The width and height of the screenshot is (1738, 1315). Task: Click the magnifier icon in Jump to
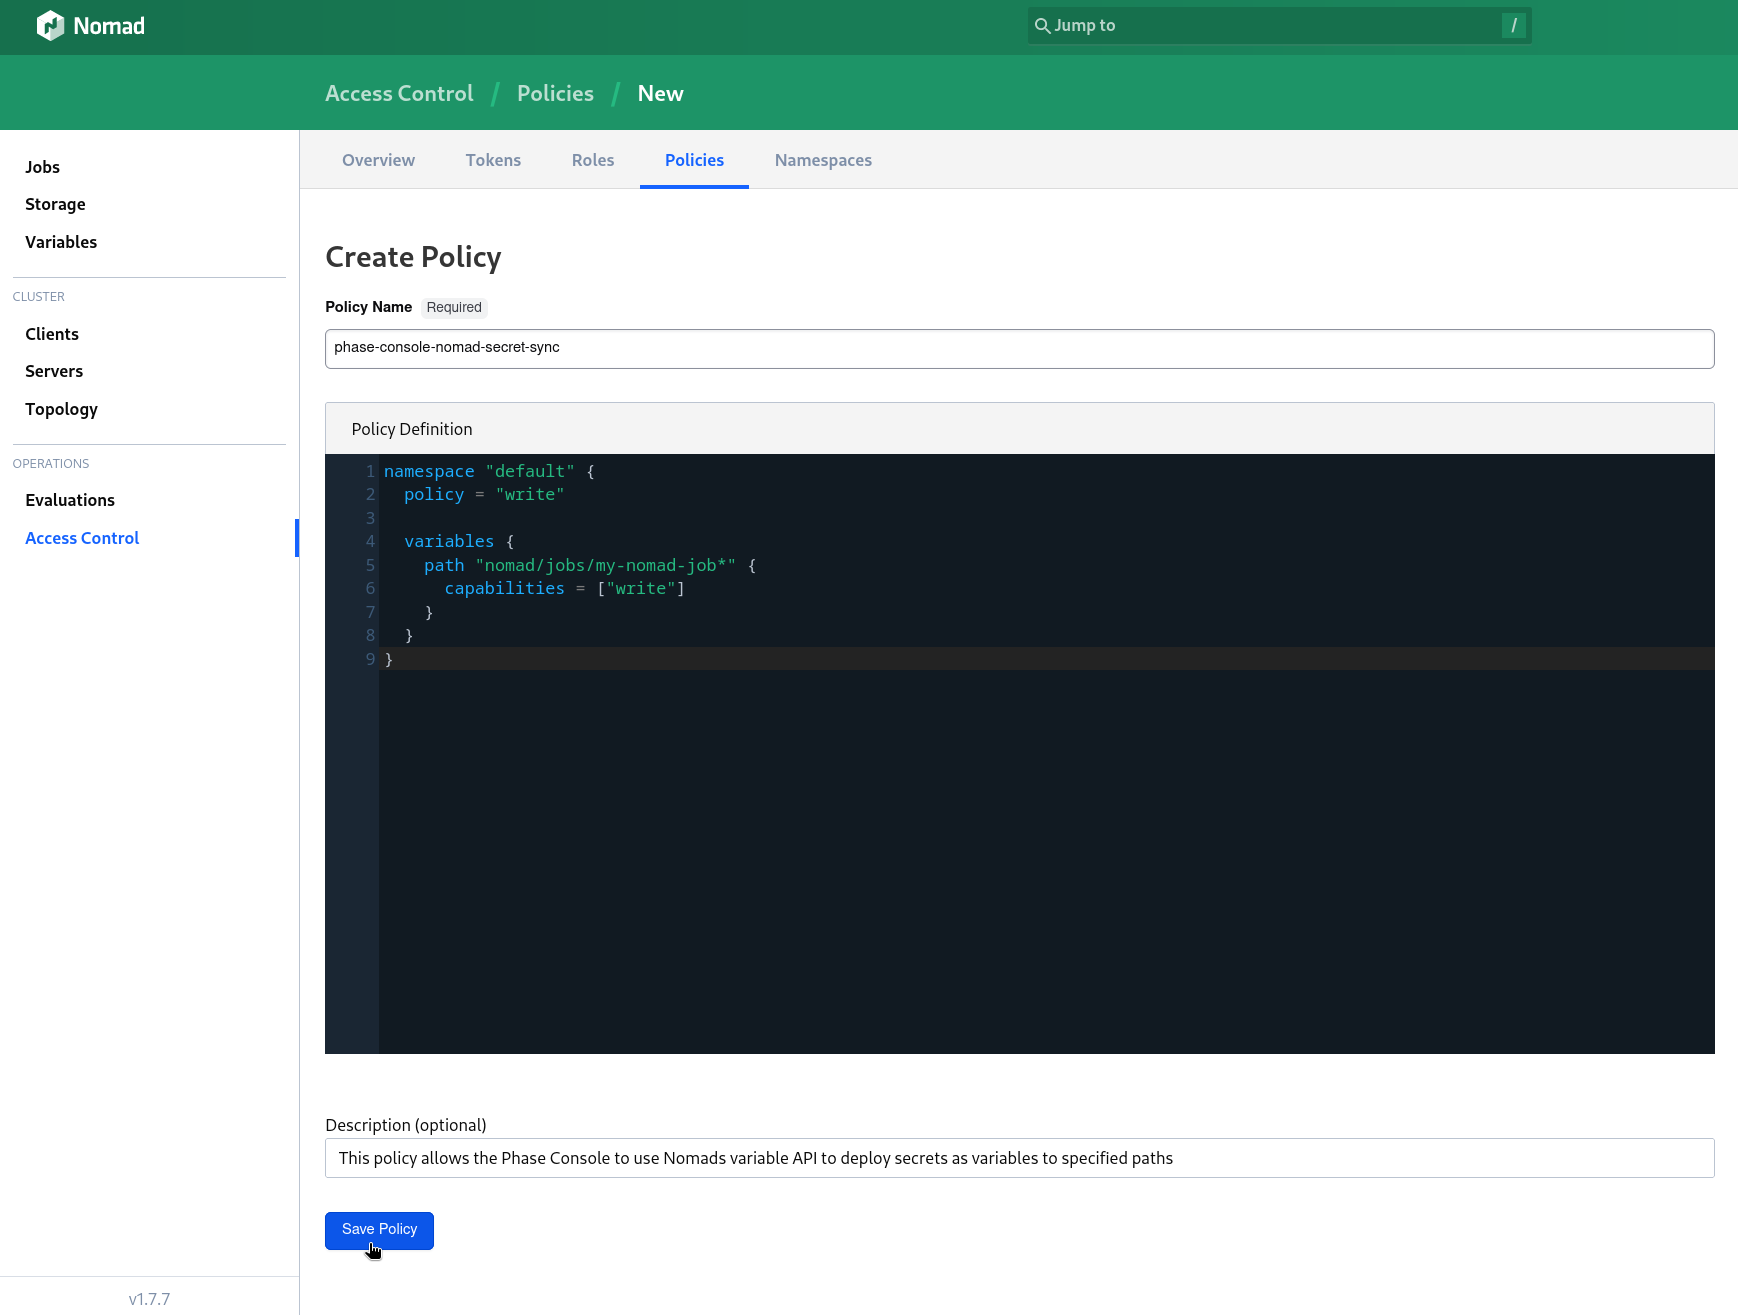click(x=1043, y=25)
